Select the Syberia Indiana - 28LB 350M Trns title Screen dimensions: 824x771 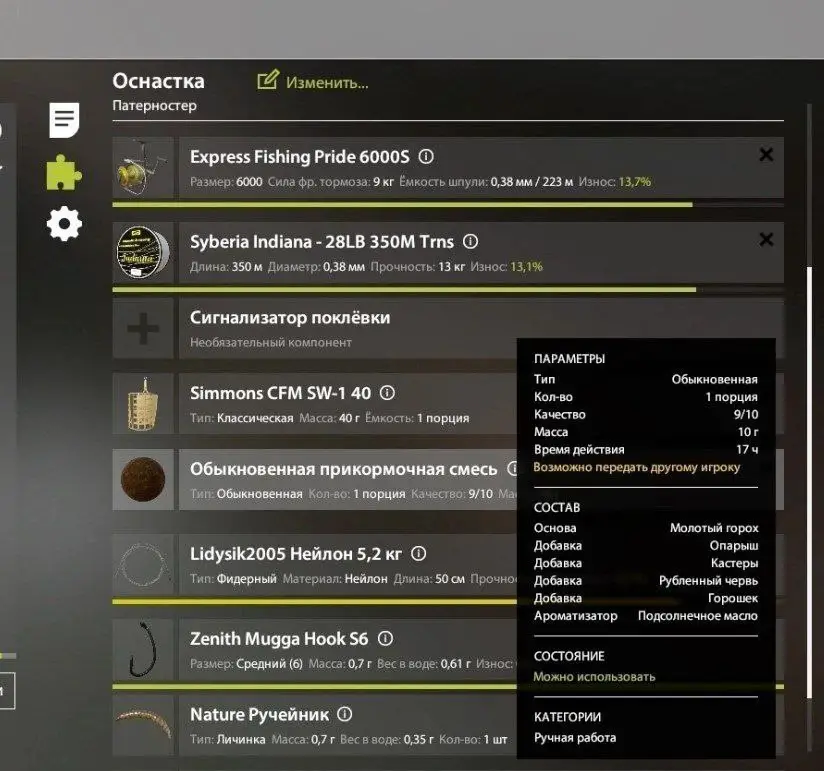(322, 242)
